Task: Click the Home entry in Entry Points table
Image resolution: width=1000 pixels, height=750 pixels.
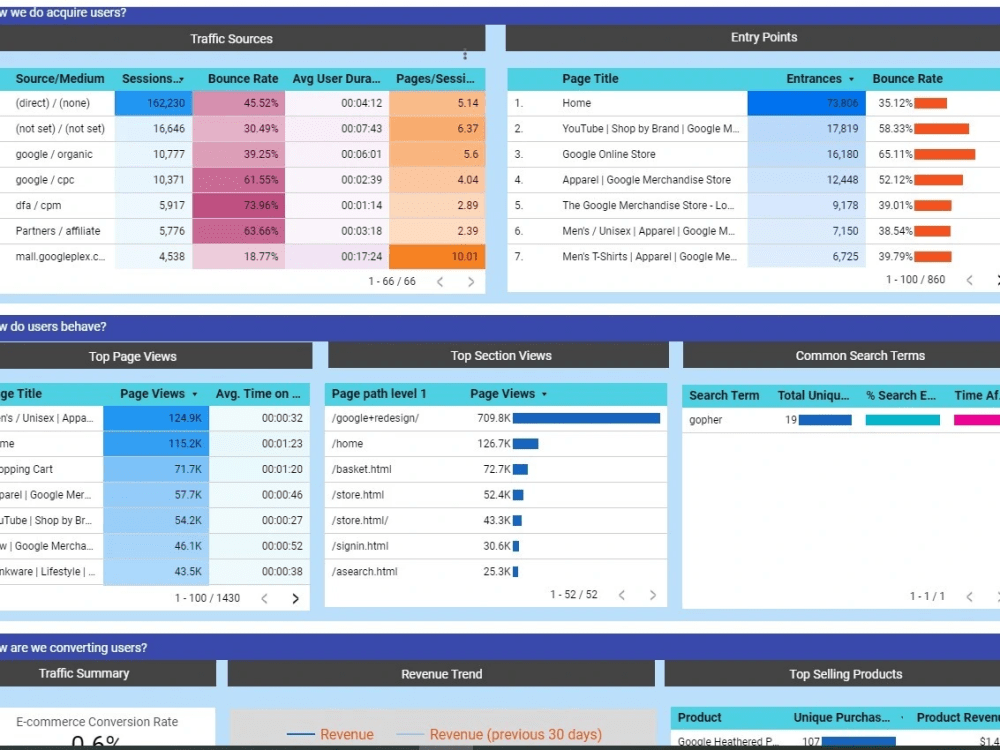Action: click(x=574, y=103)
